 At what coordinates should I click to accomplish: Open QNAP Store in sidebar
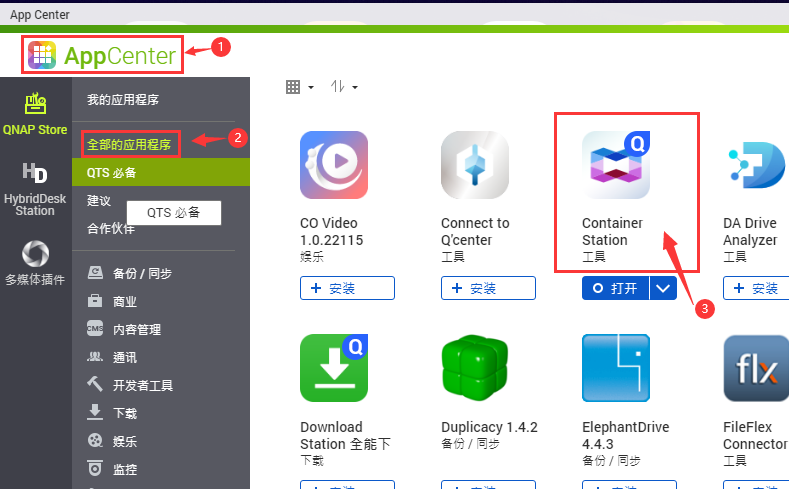point(35,114)
